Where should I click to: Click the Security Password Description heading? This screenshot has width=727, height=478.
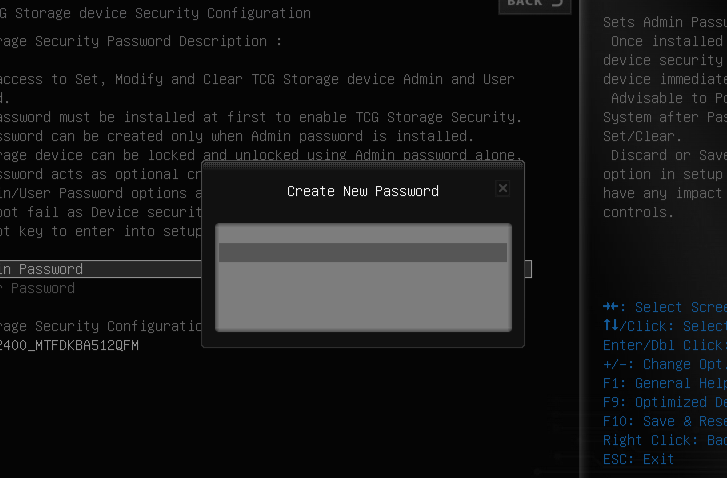click(140, 41)
